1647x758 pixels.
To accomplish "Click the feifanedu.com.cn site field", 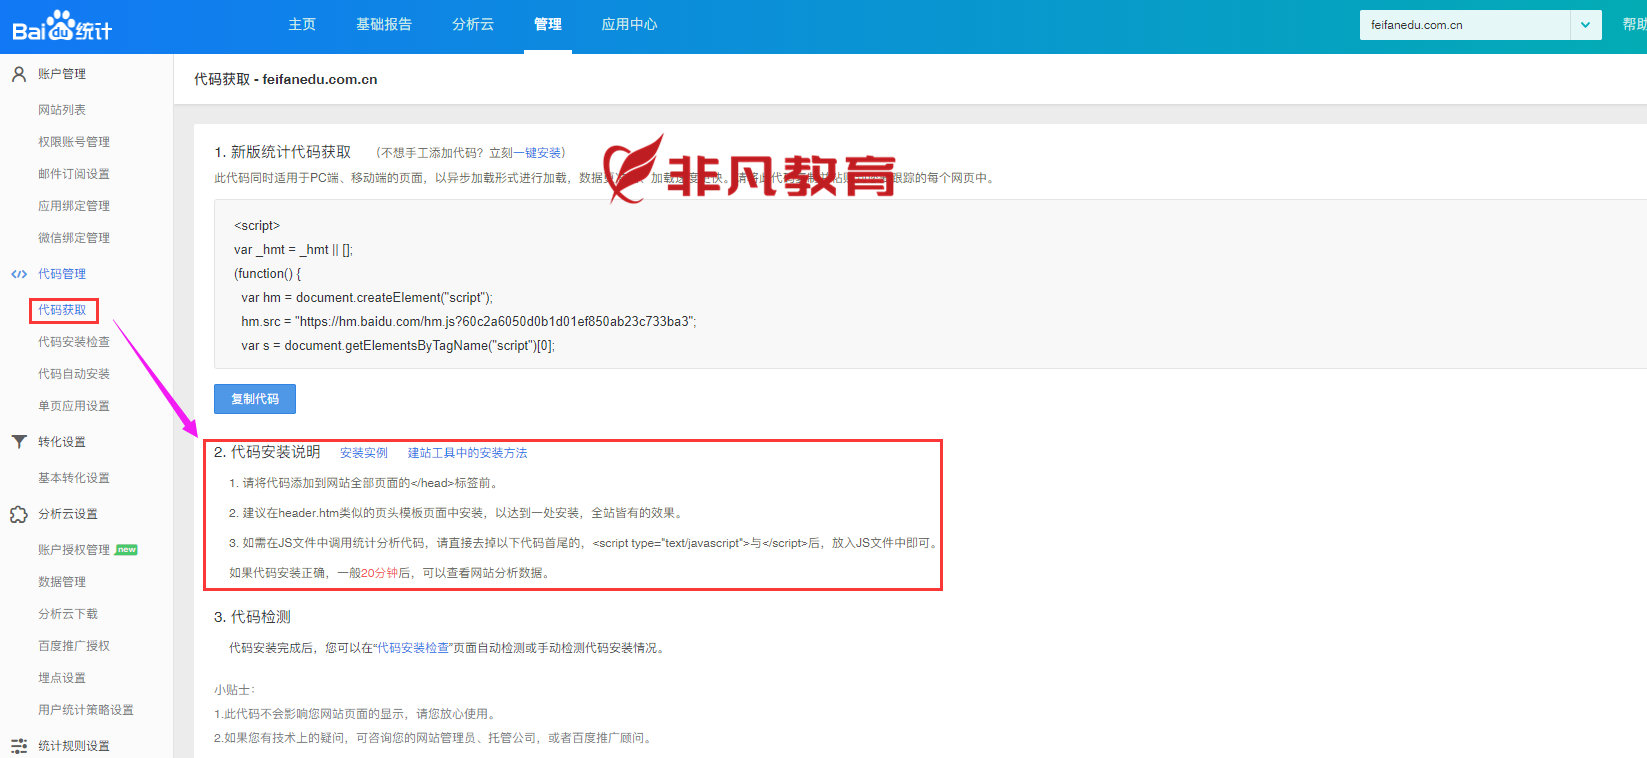I will point(1463,25).
